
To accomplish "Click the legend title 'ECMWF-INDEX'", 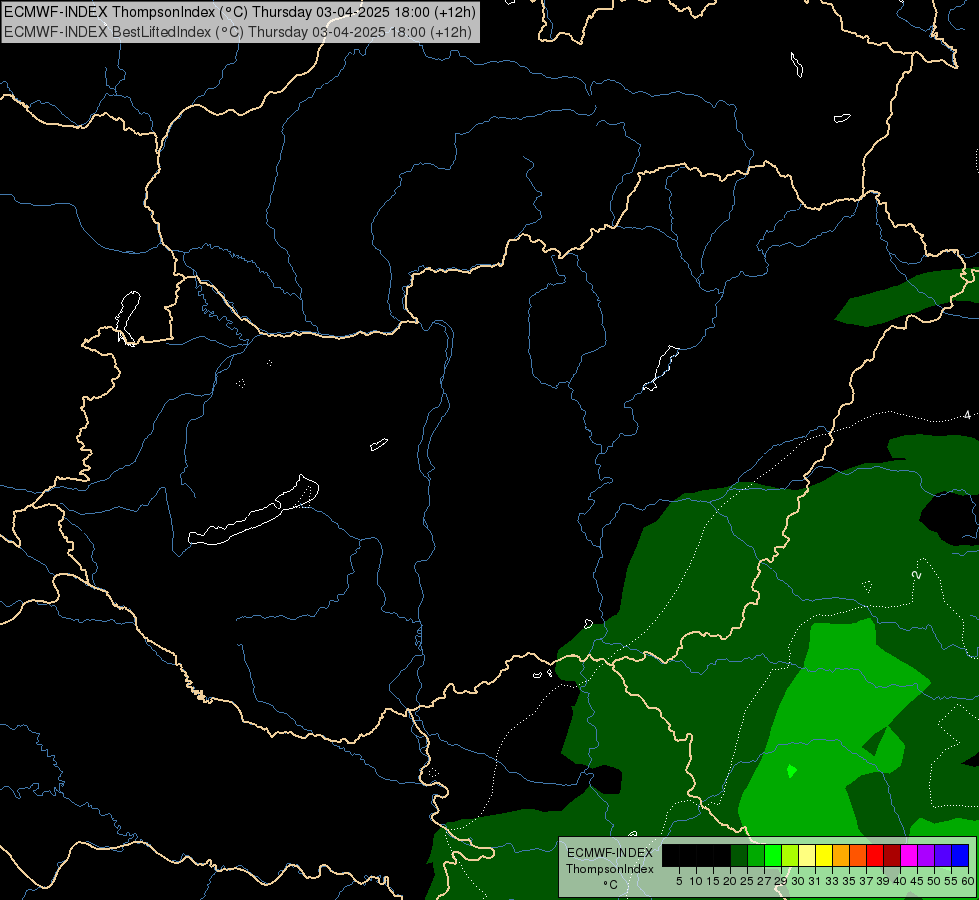I will (610, 853).
